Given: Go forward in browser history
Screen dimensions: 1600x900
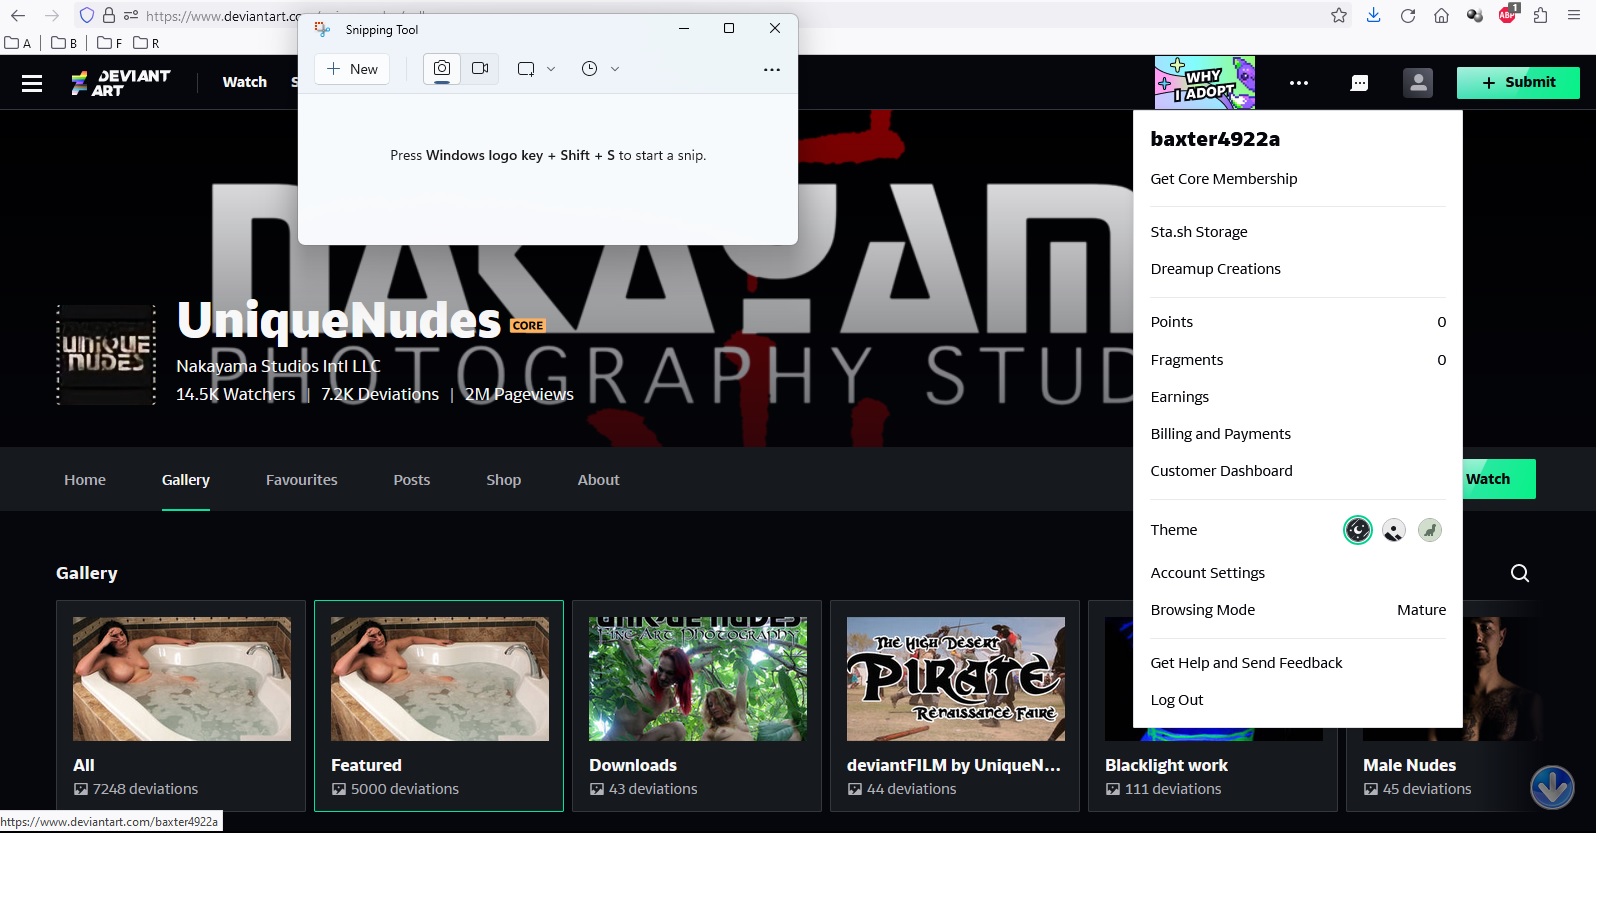Looking at the screenshot, I should pyautogui.click(x=52, y=16).
